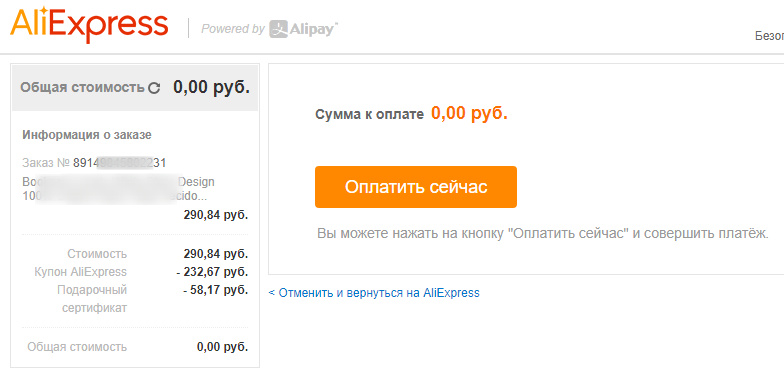Click the "Купон AliExpress" label

(80, 272)
